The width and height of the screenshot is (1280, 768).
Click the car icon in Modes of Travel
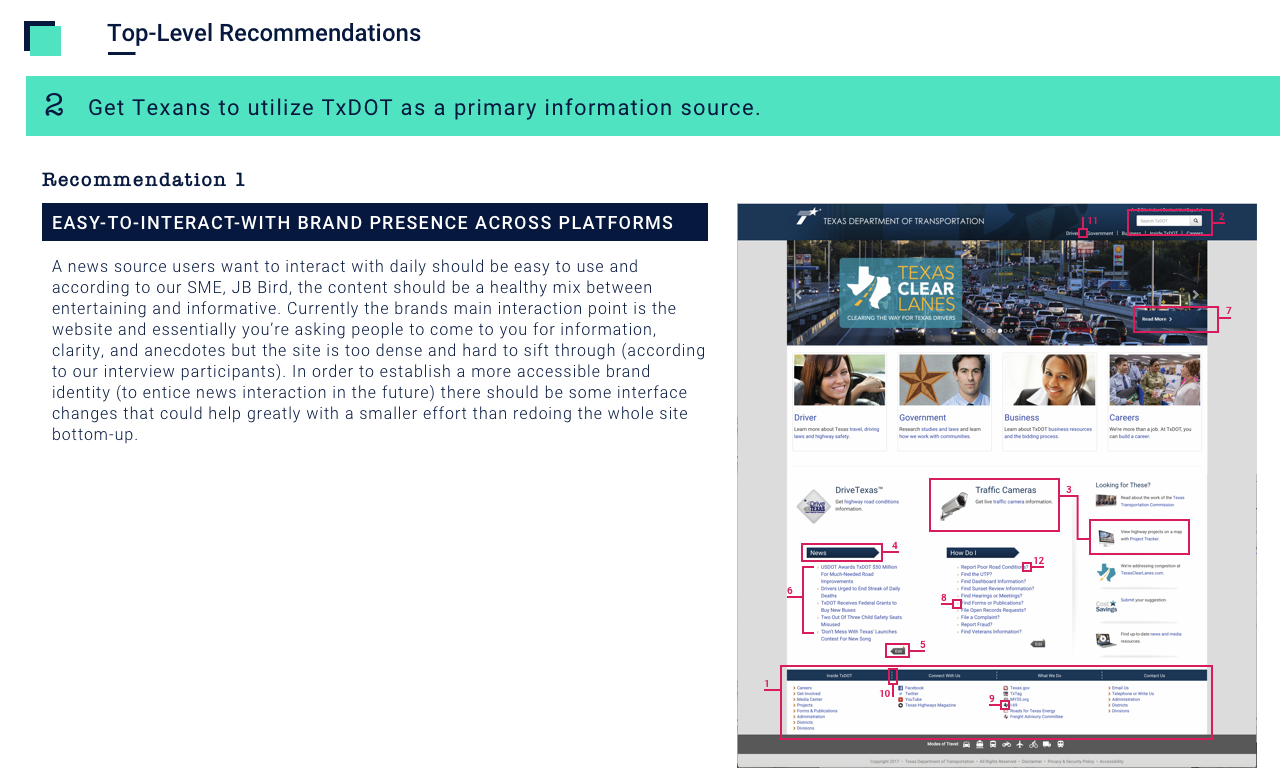[x=966, y=744]
